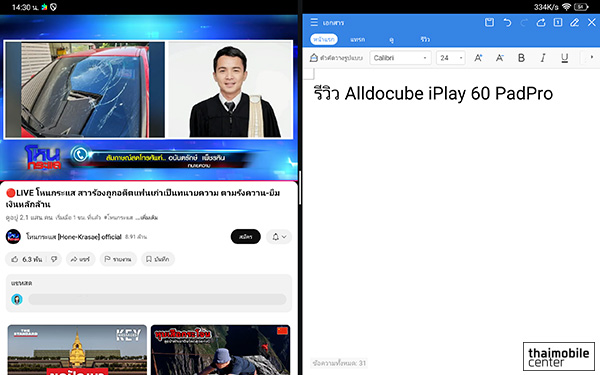Switch to the แทรก tab
Screen dimensions: 600x375
[x=357, y=39]
